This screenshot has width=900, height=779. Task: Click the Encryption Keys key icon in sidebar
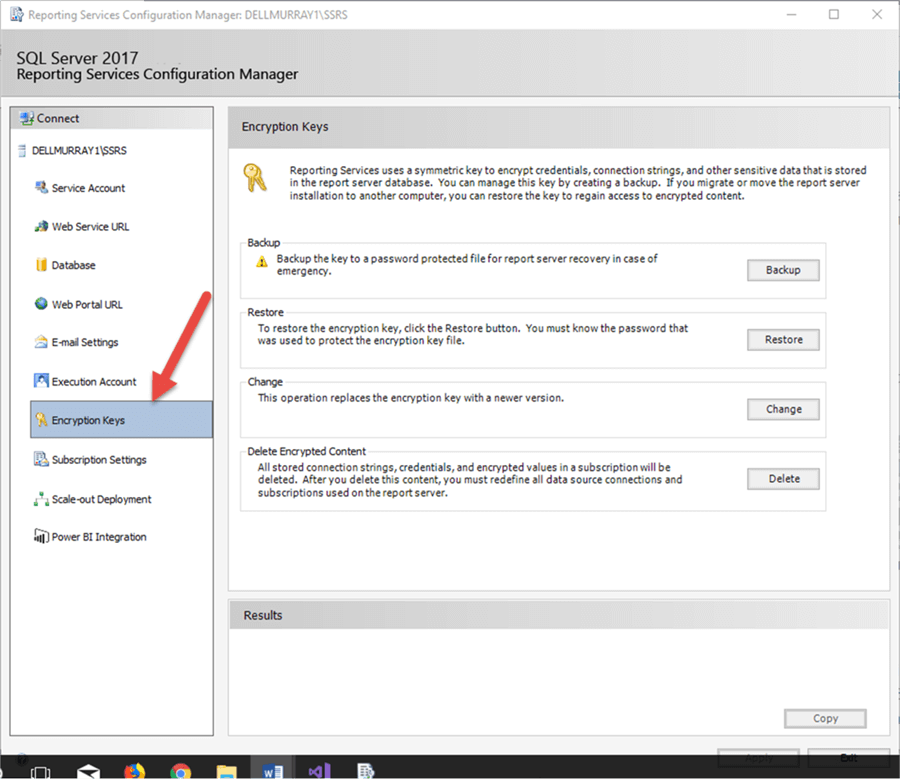41,420
